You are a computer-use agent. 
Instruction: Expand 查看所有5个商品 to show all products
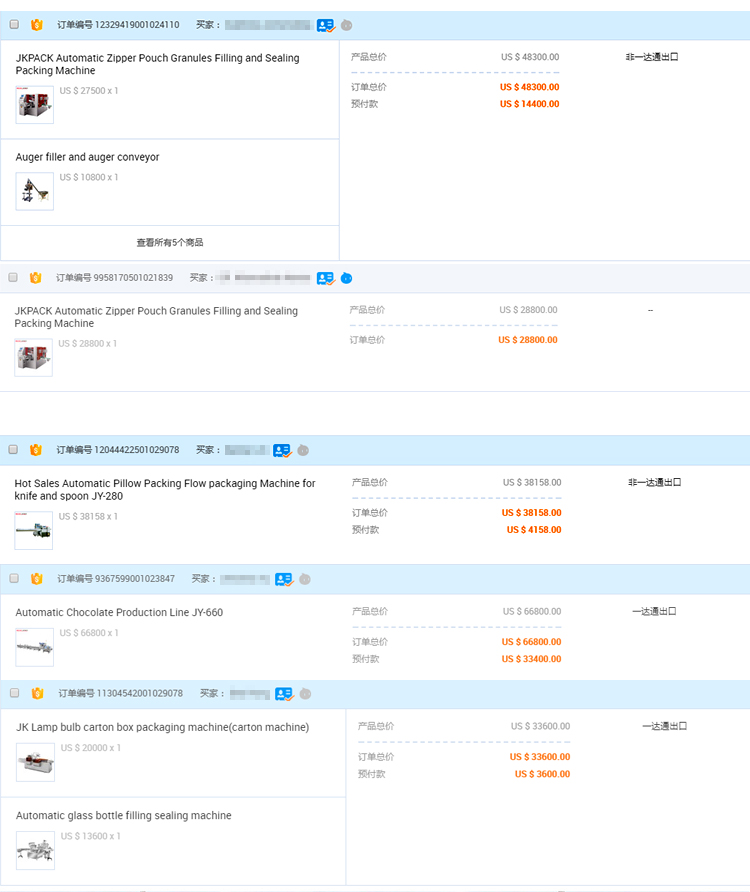pos(170,243)
